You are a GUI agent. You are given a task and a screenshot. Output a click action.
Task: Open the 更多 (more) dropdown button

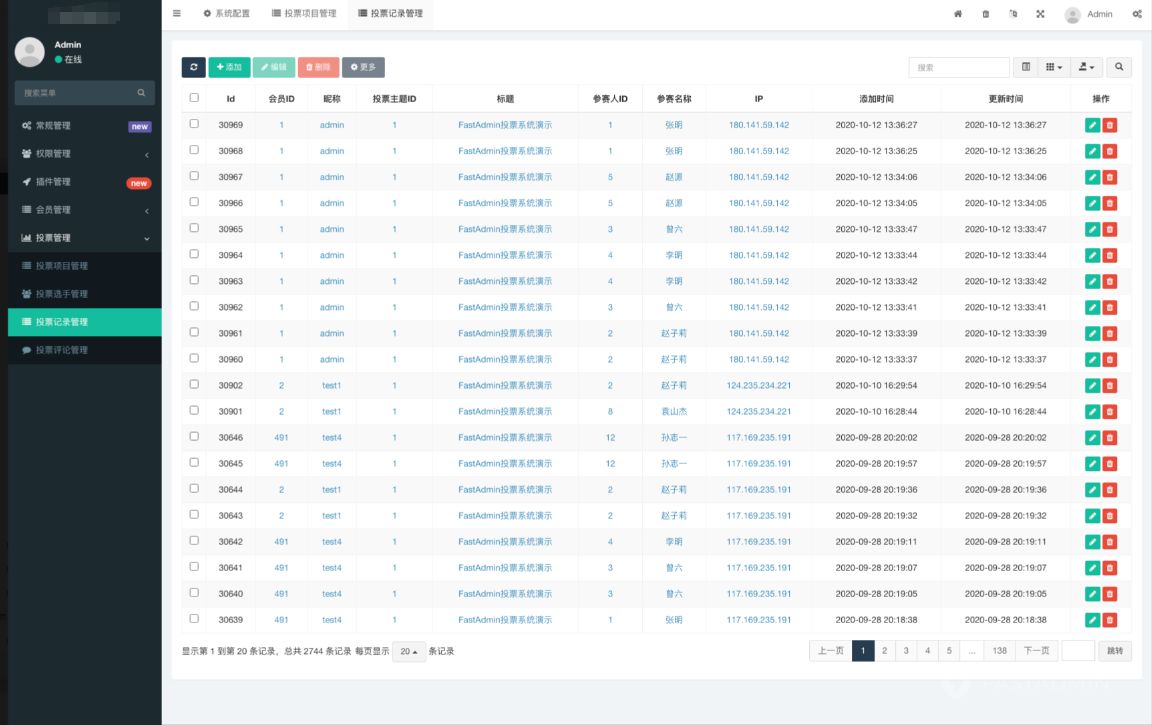click(x=363, y=67)
